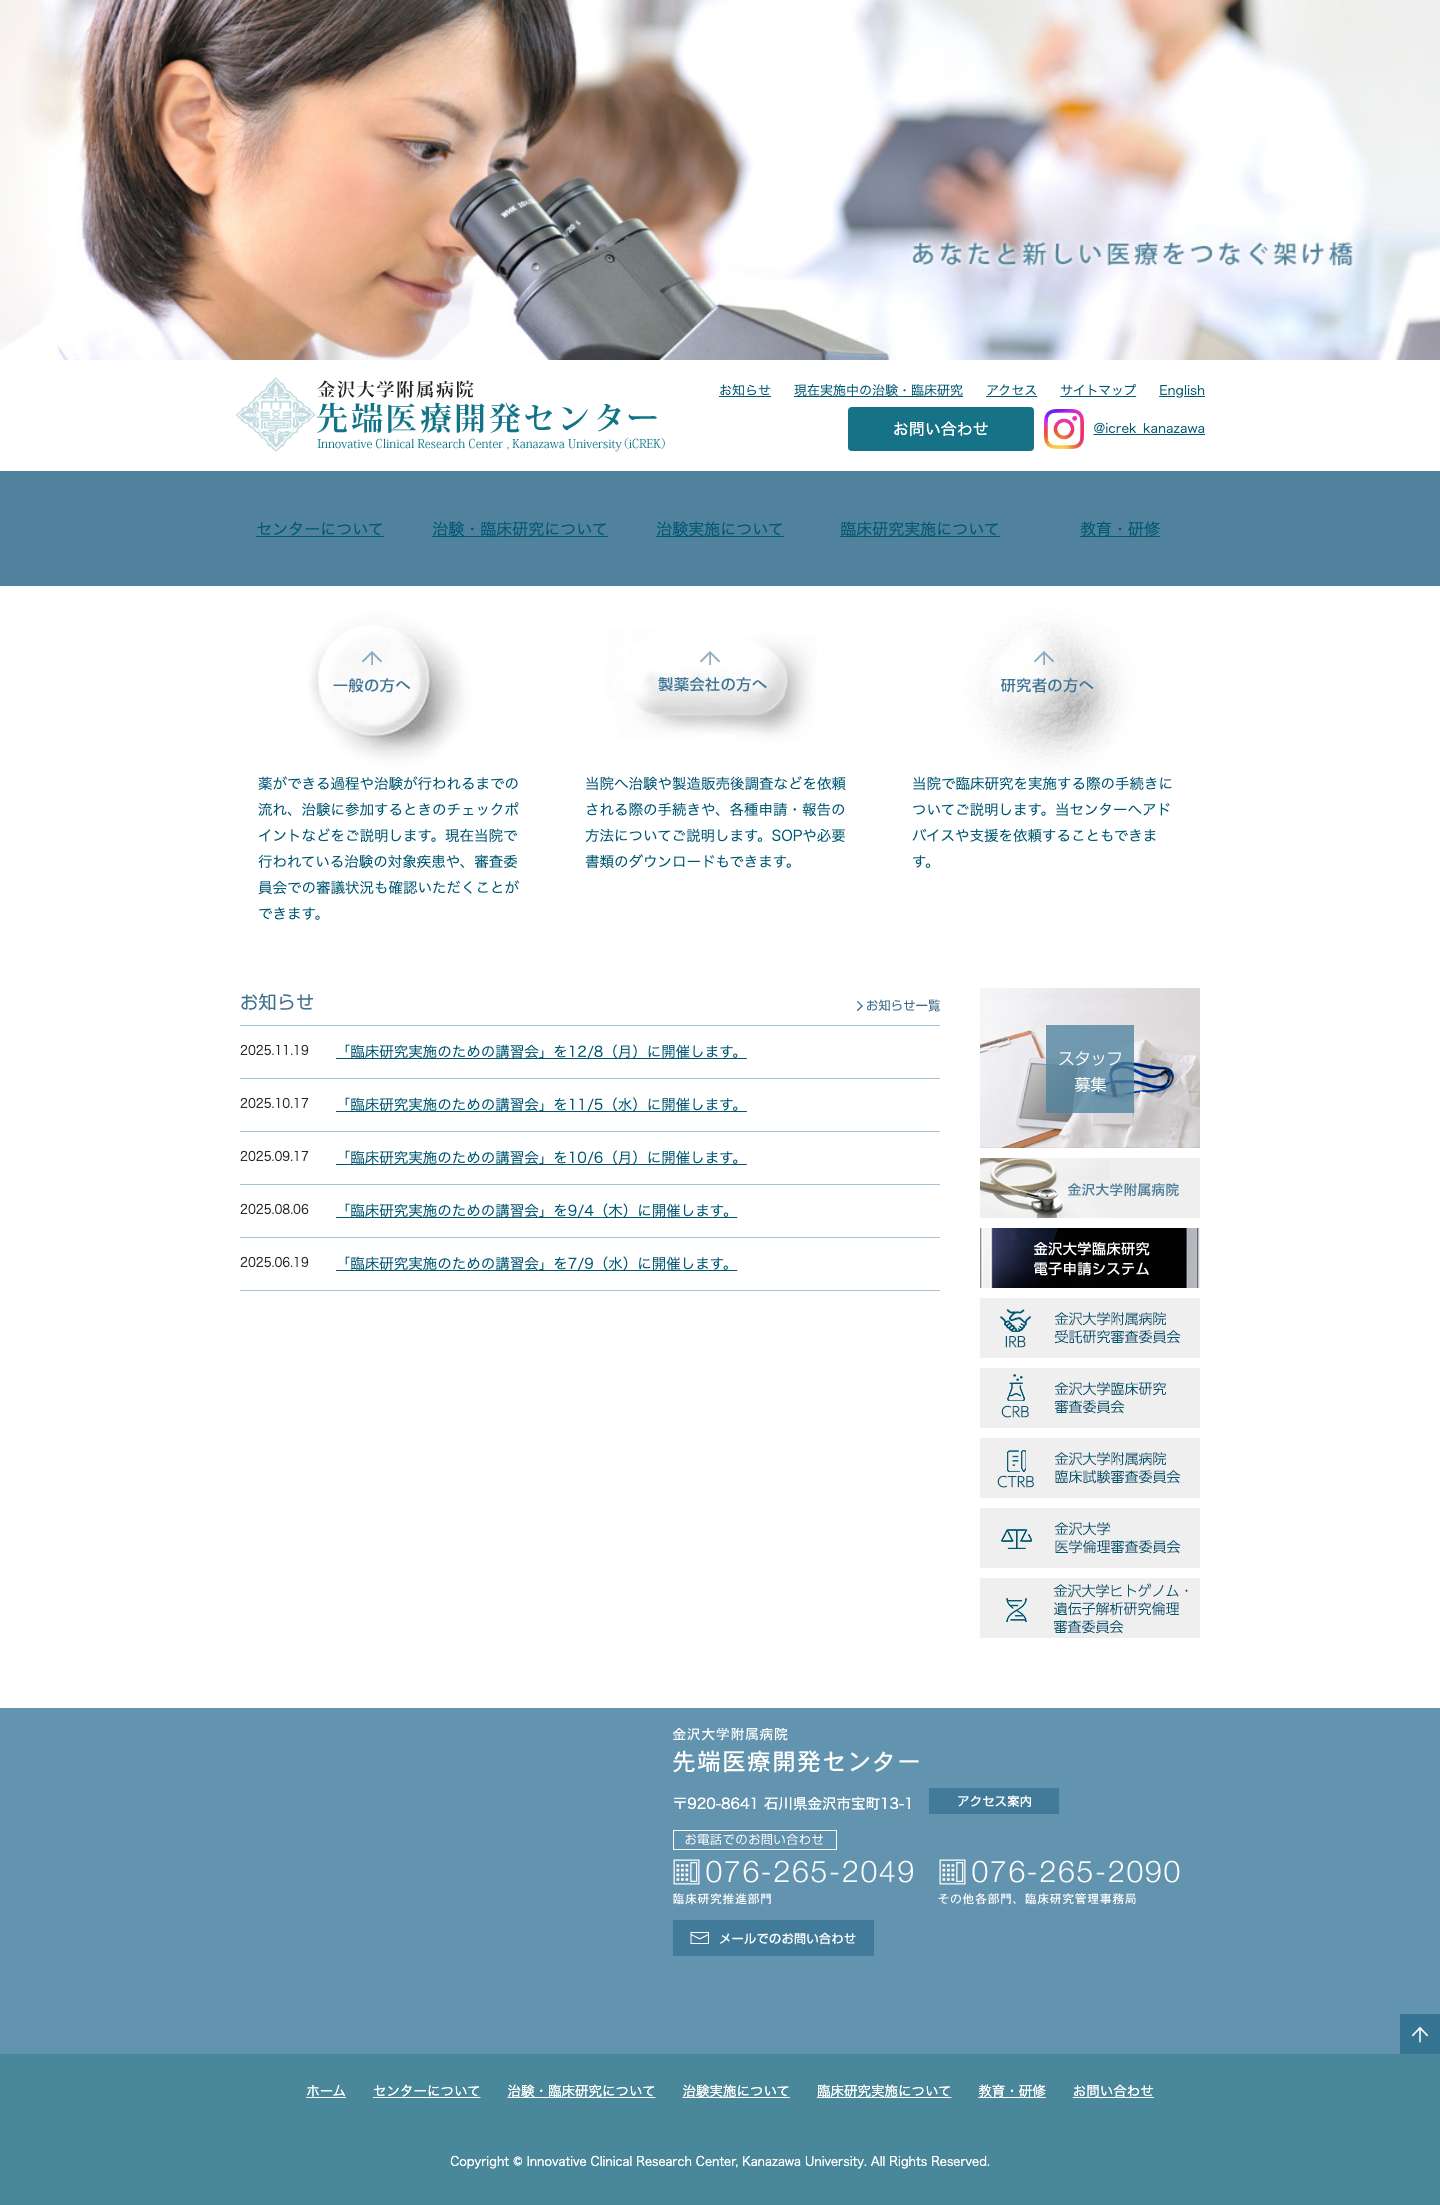Open ホーム in footer navigation
The width and height of the screenshot is (1440, 2205).
326,2091
